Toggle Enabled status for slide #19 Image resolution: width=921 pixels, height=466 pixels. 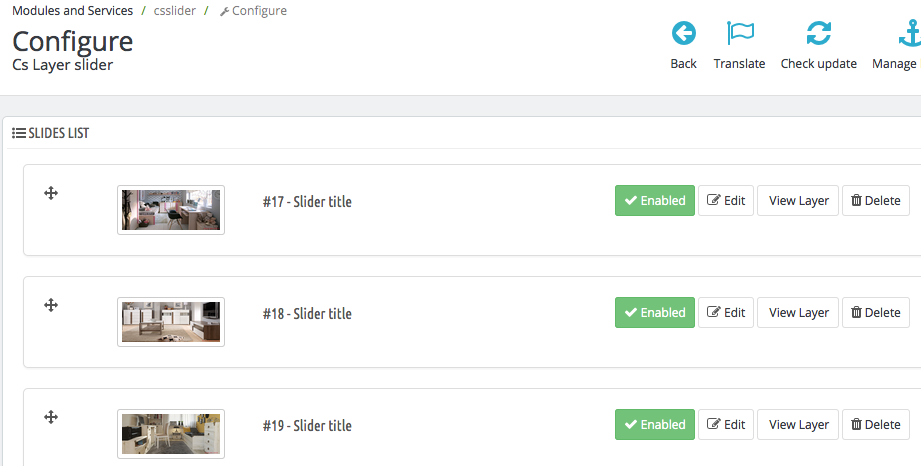point(654,424)
